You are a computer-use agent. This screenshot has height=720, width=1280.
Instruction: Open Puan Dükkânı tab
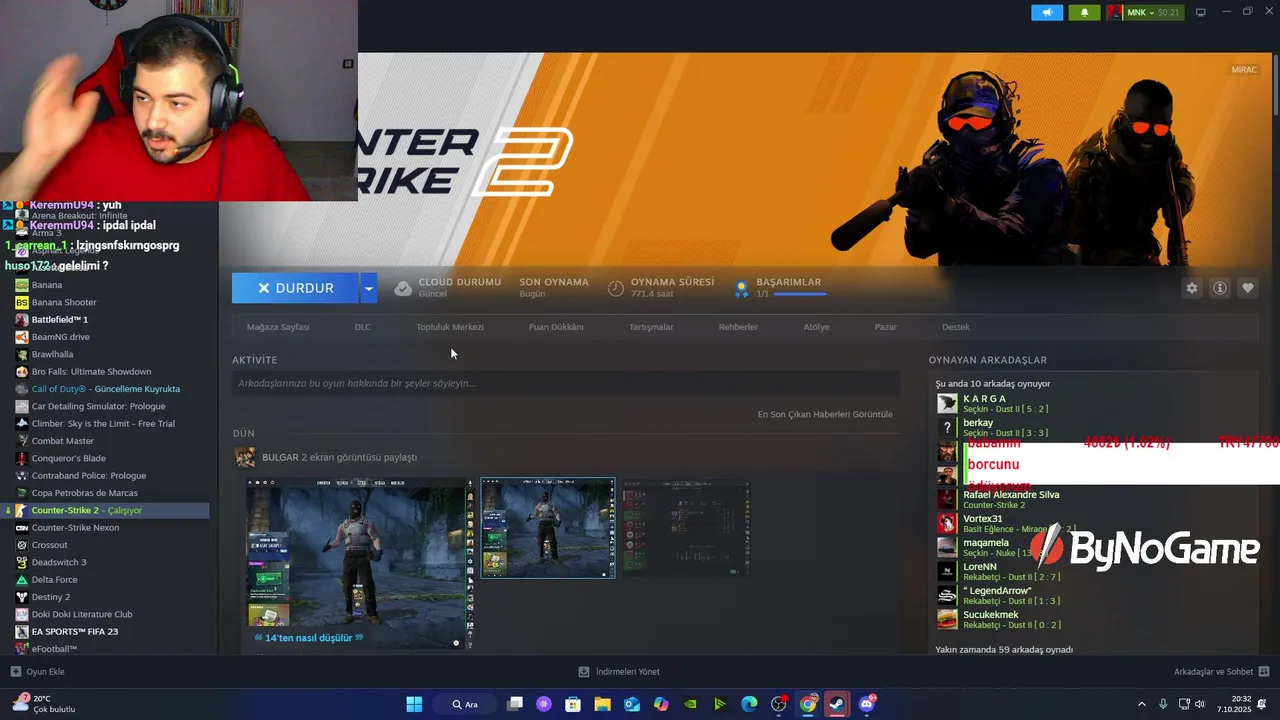click(556, 327)
